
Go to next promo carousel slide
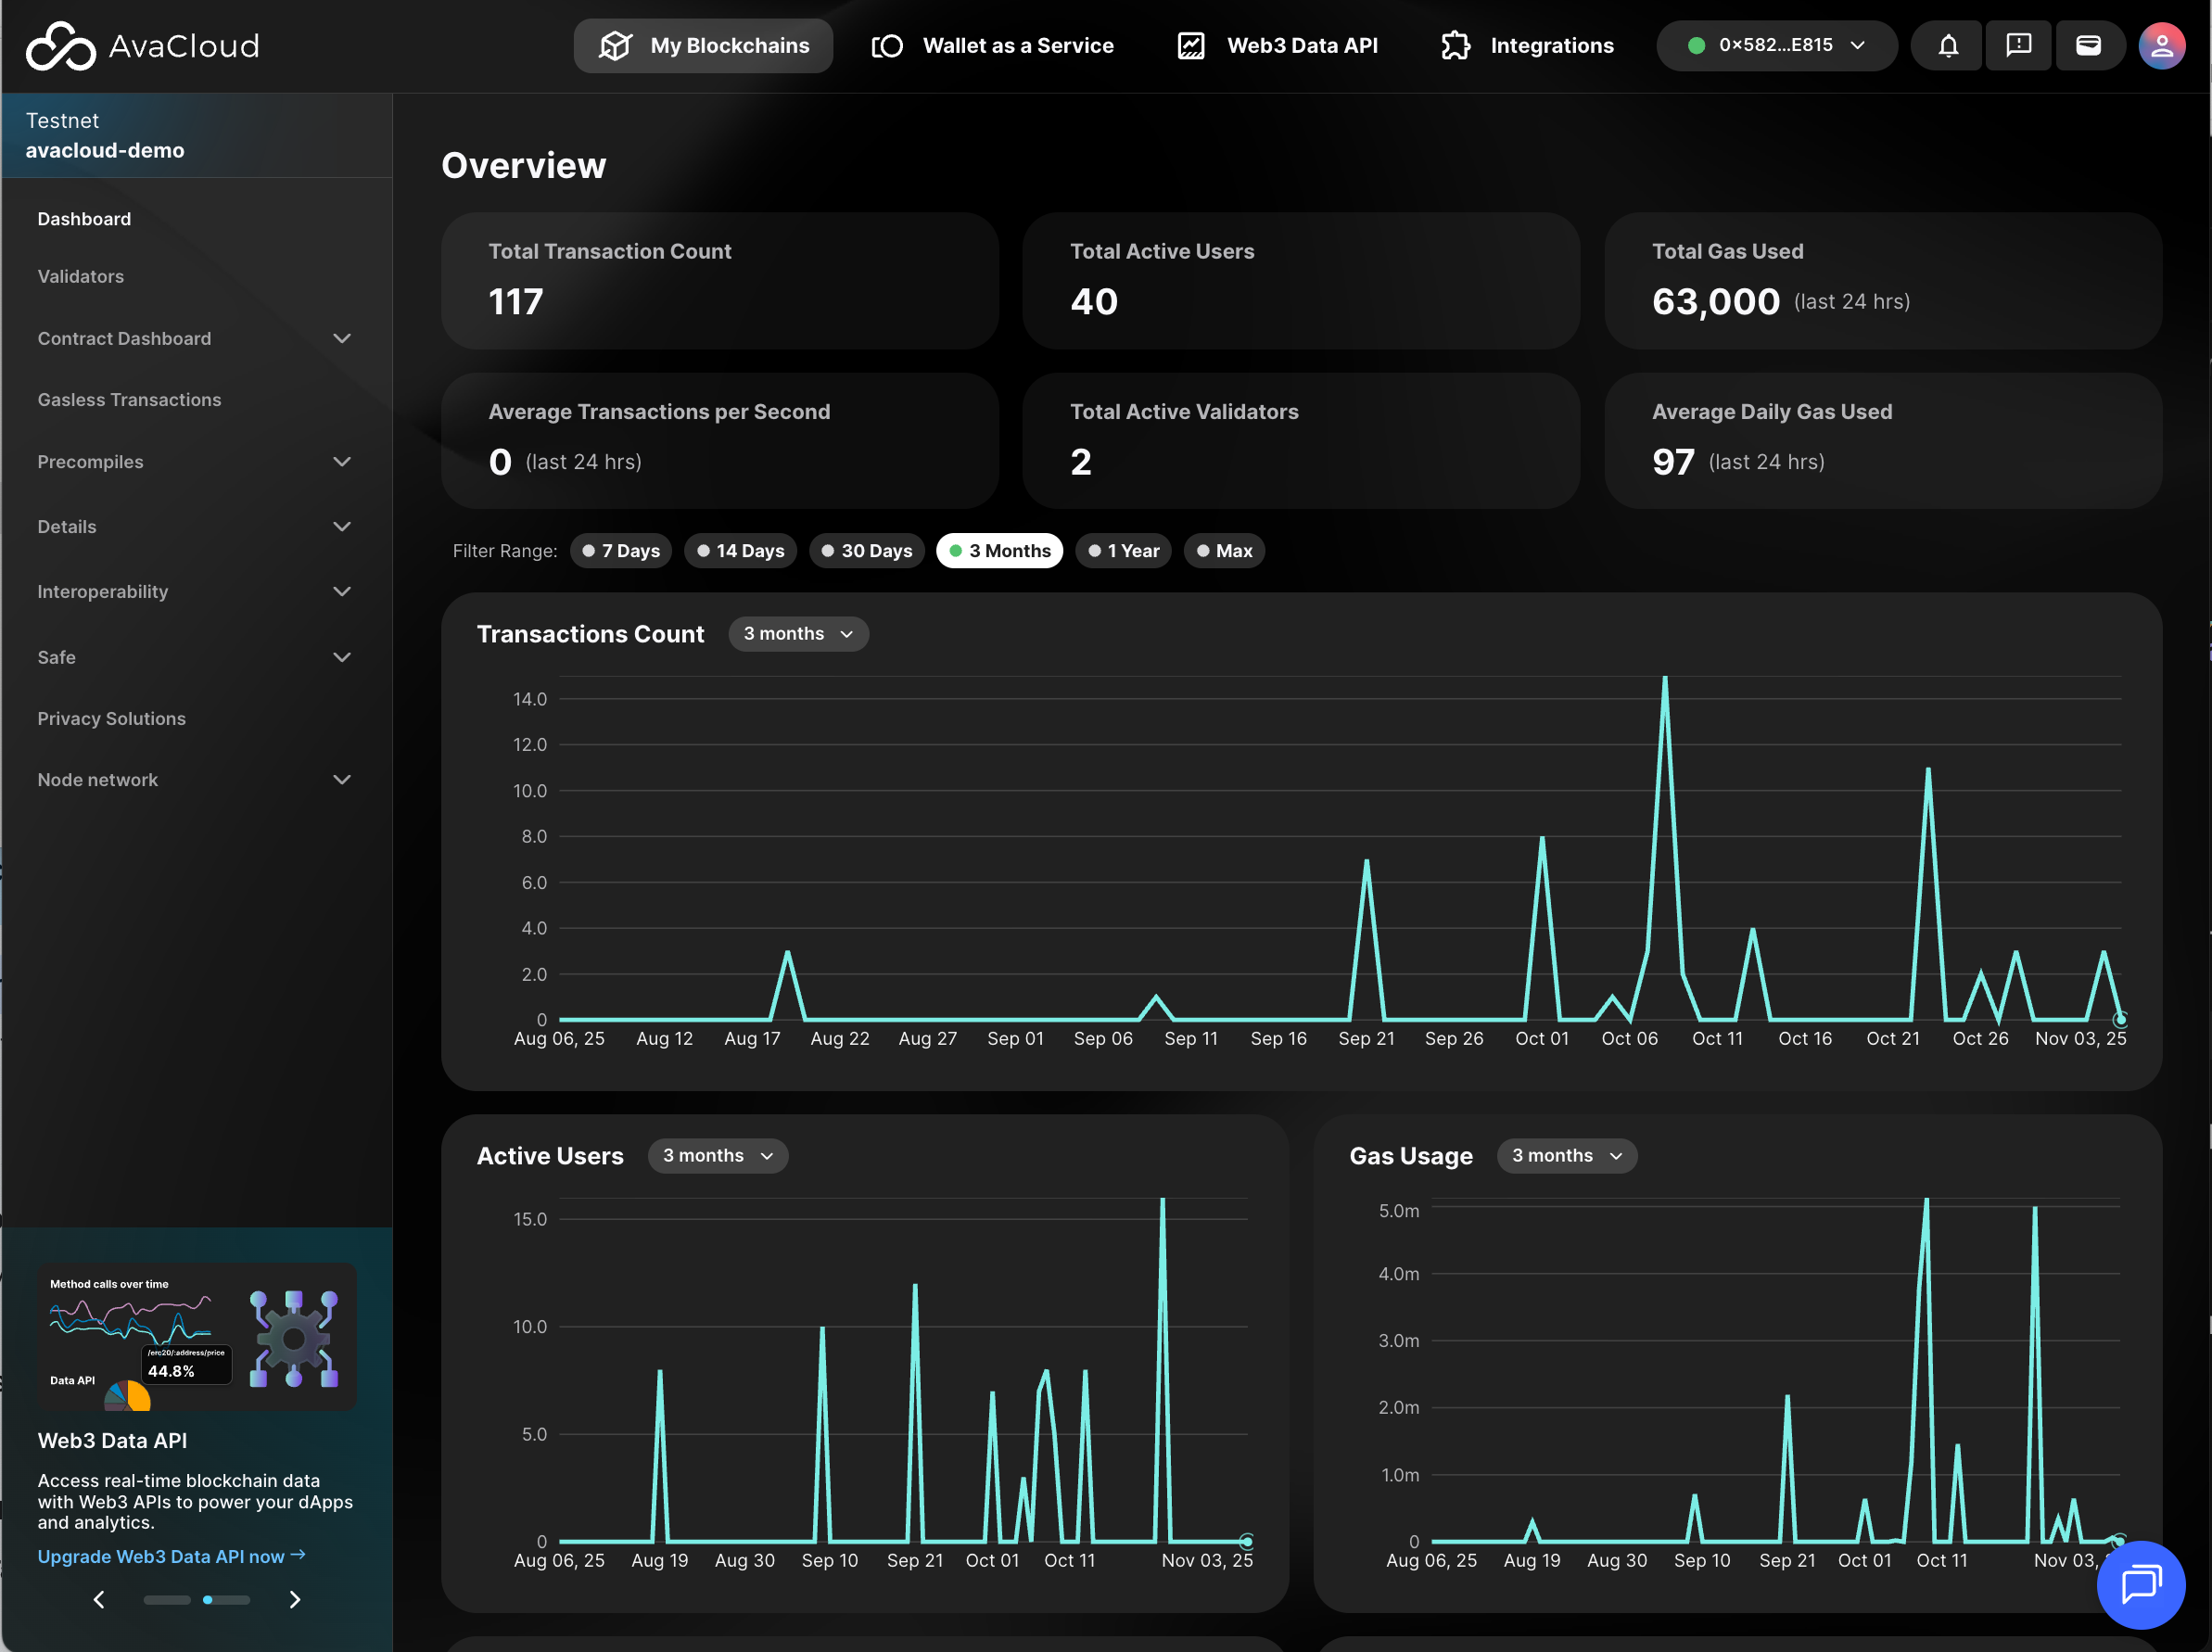pos(294,1599)
